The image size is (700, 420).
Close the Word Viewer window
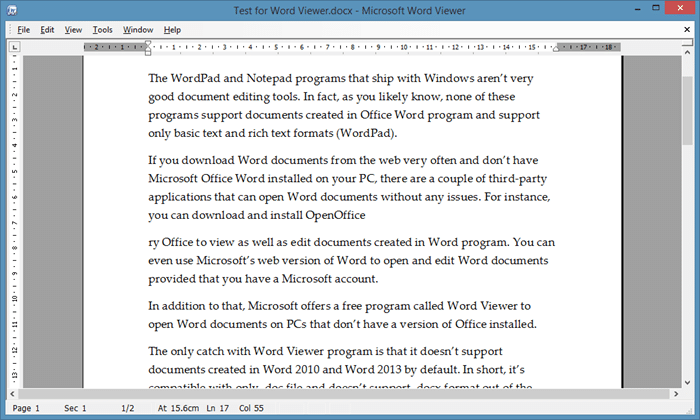pos(680,8)
